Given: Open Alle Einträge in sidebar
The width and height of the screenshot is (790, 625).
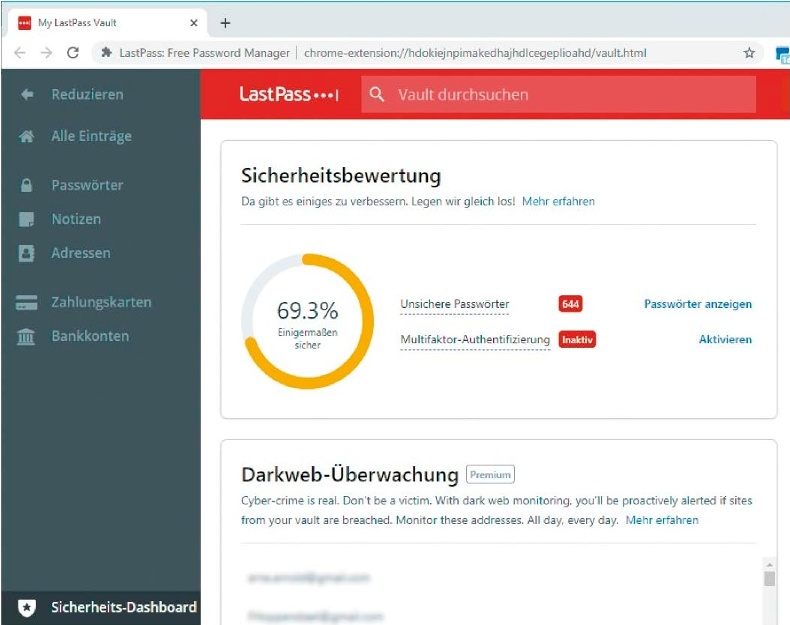Looking at the screenshot, I should pos(91,136).
